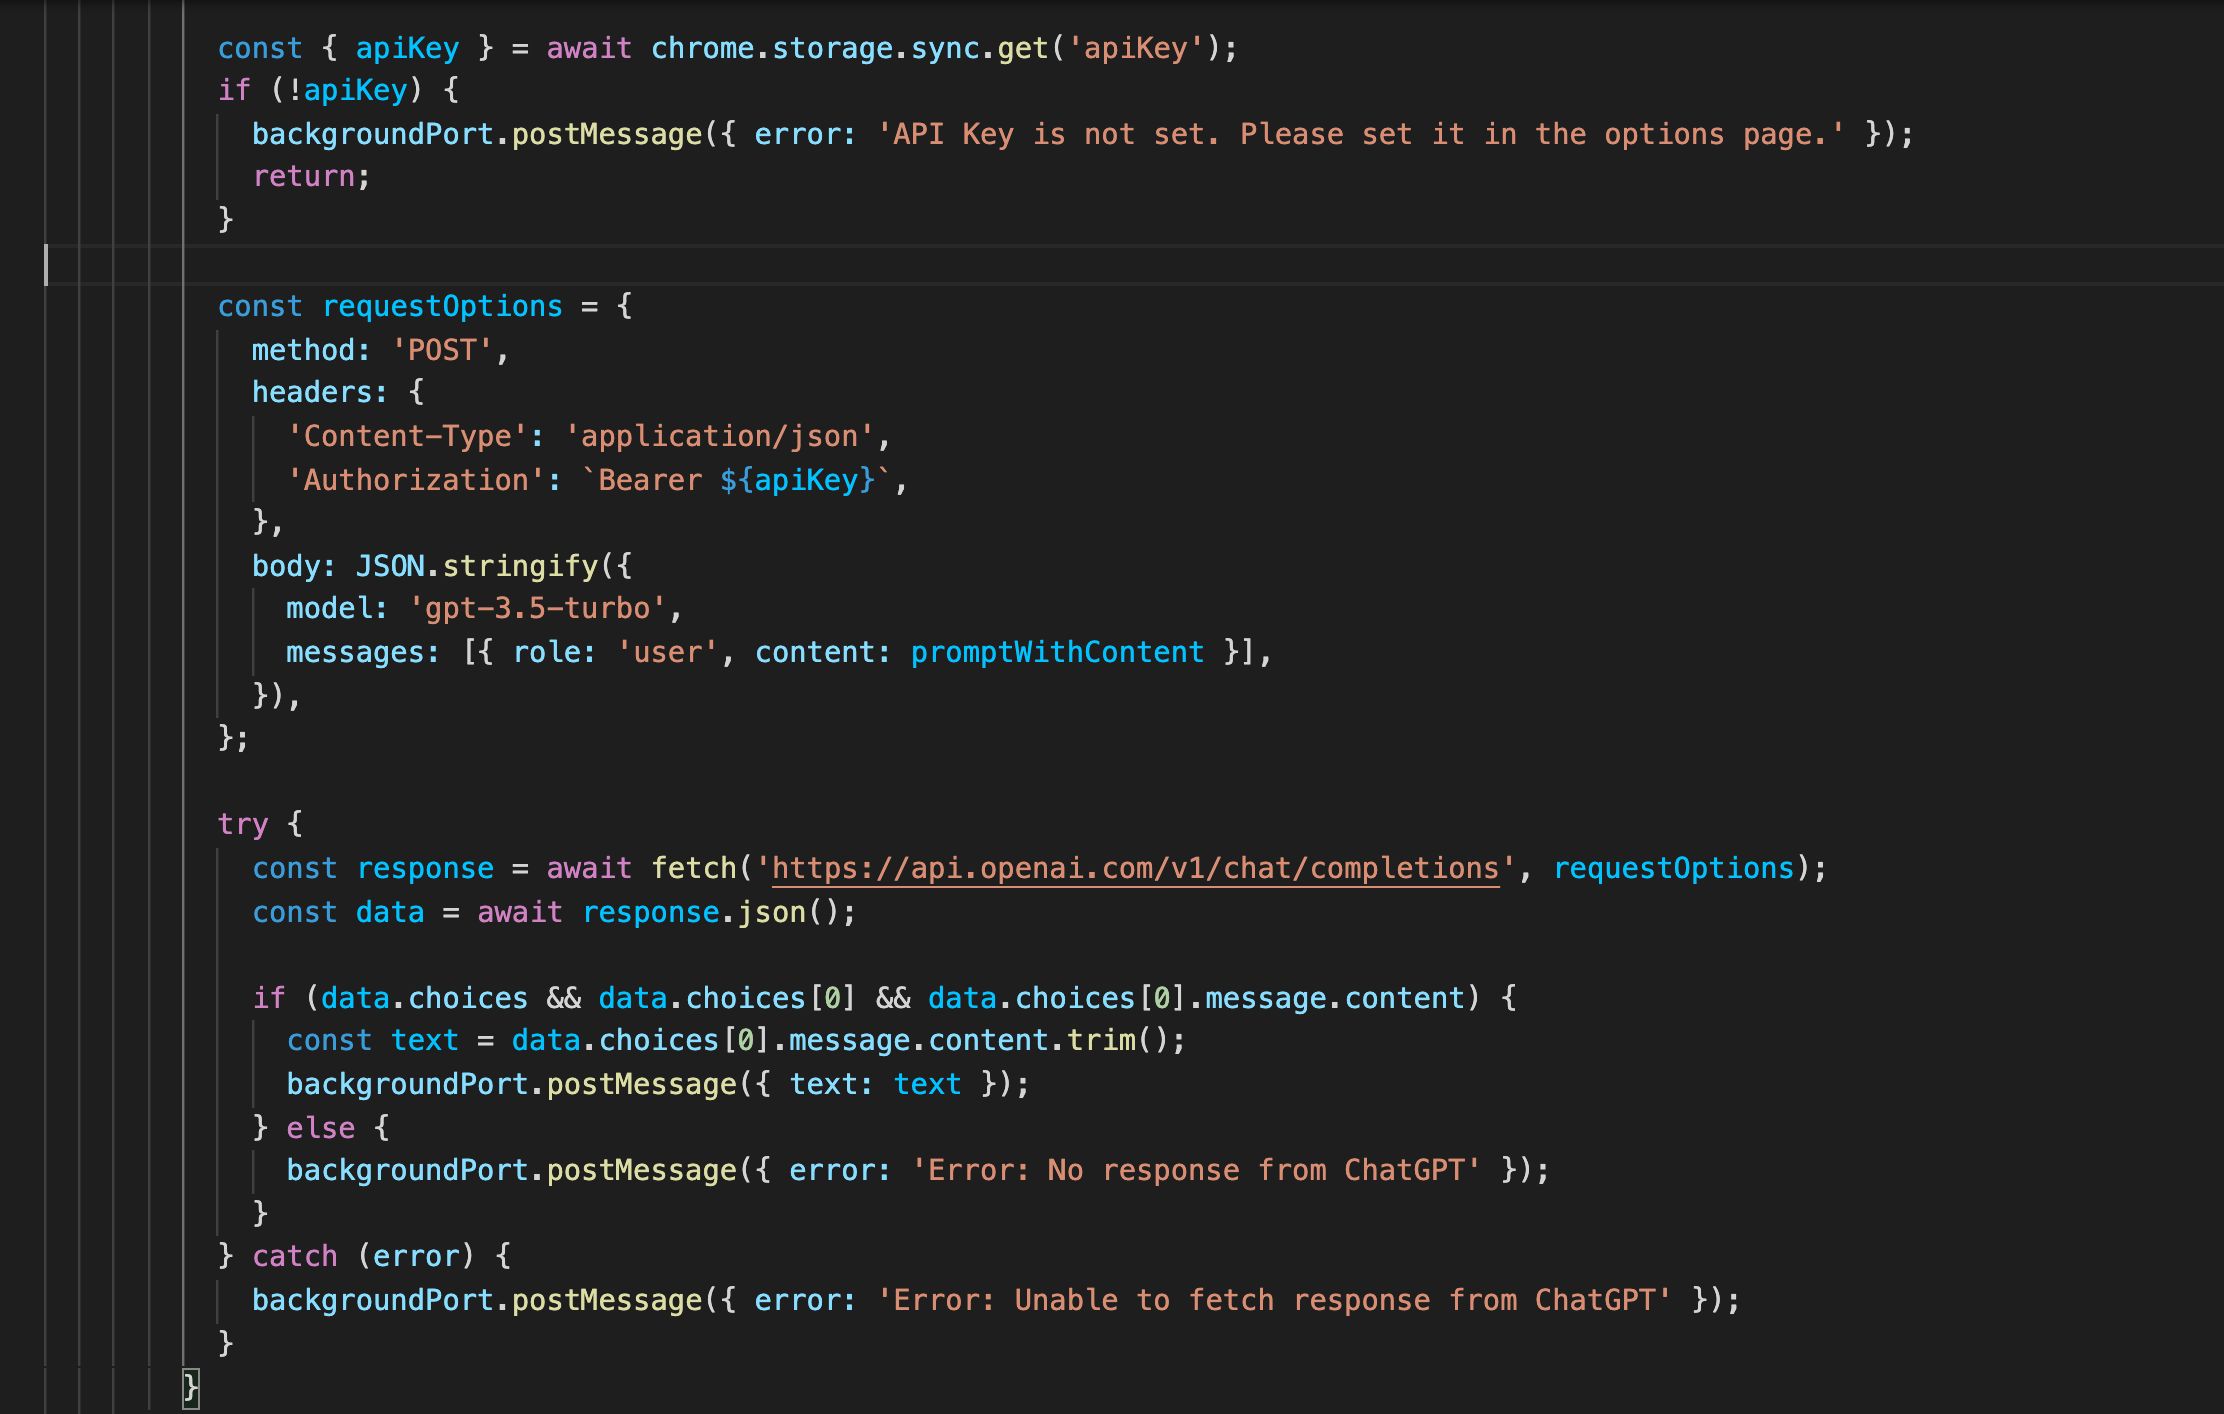The width and height of the screenshot is (2224, 1414).
Task: Click the chrome token in the storage call
Action: [702, 48]
